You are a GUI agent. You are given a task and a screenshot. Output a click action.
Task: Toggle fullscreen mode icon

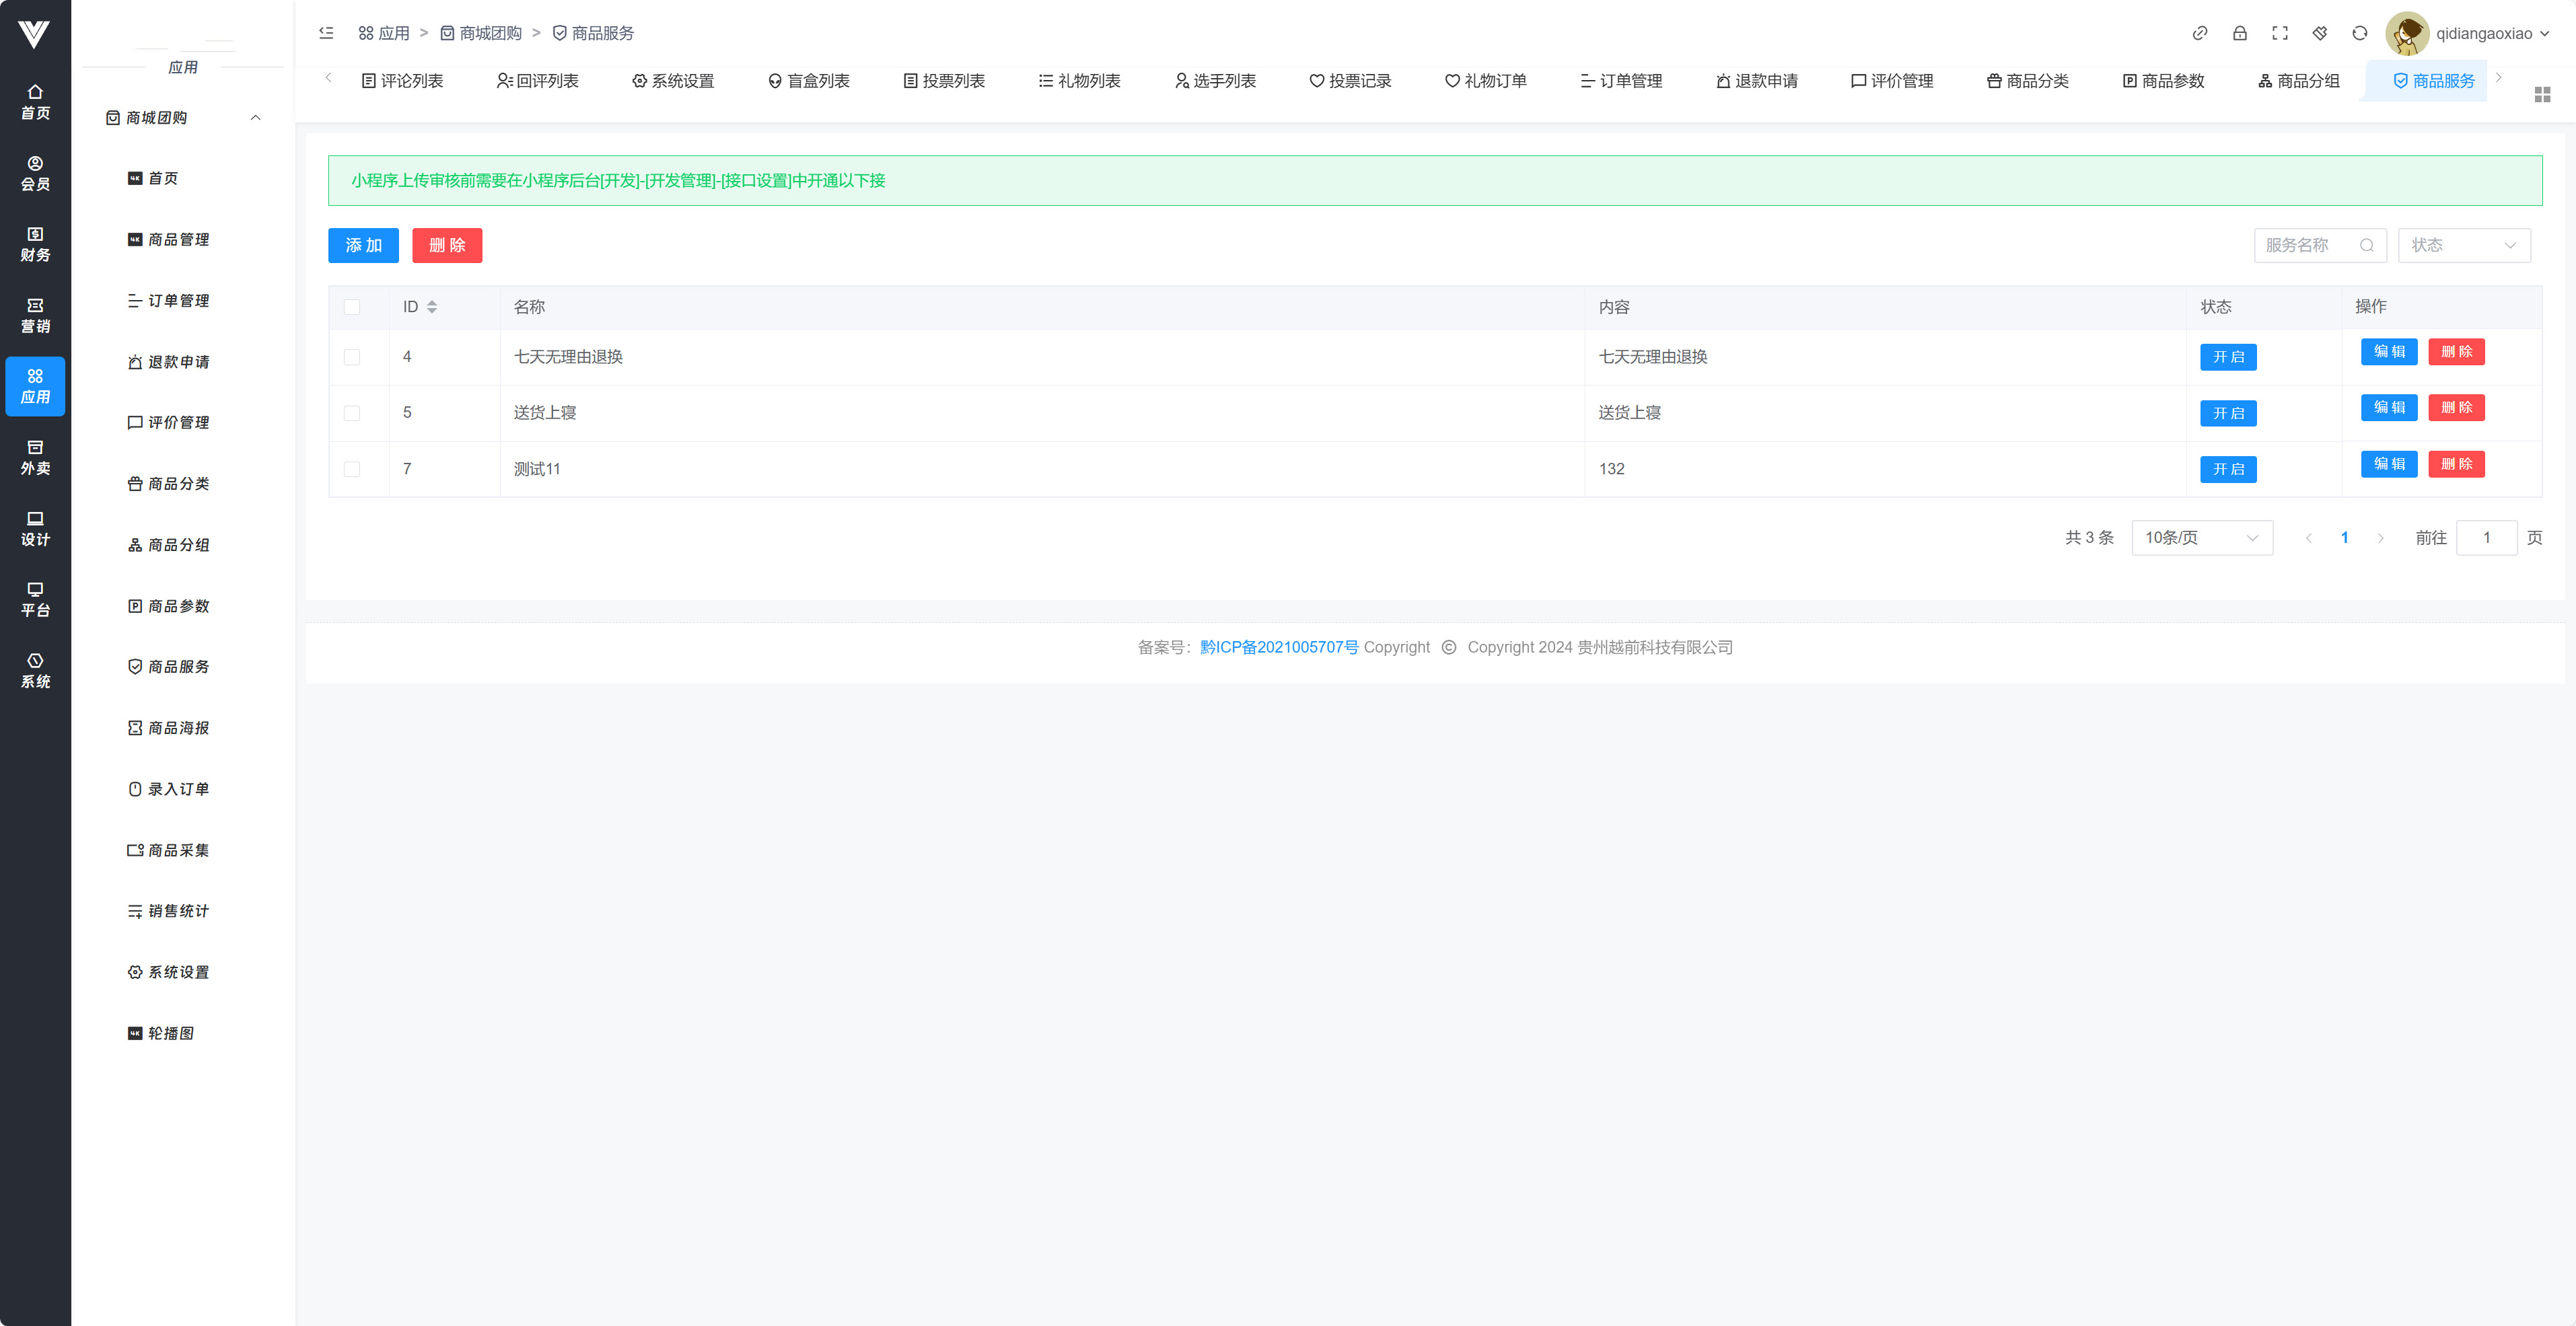click(x=2280, y=33)
